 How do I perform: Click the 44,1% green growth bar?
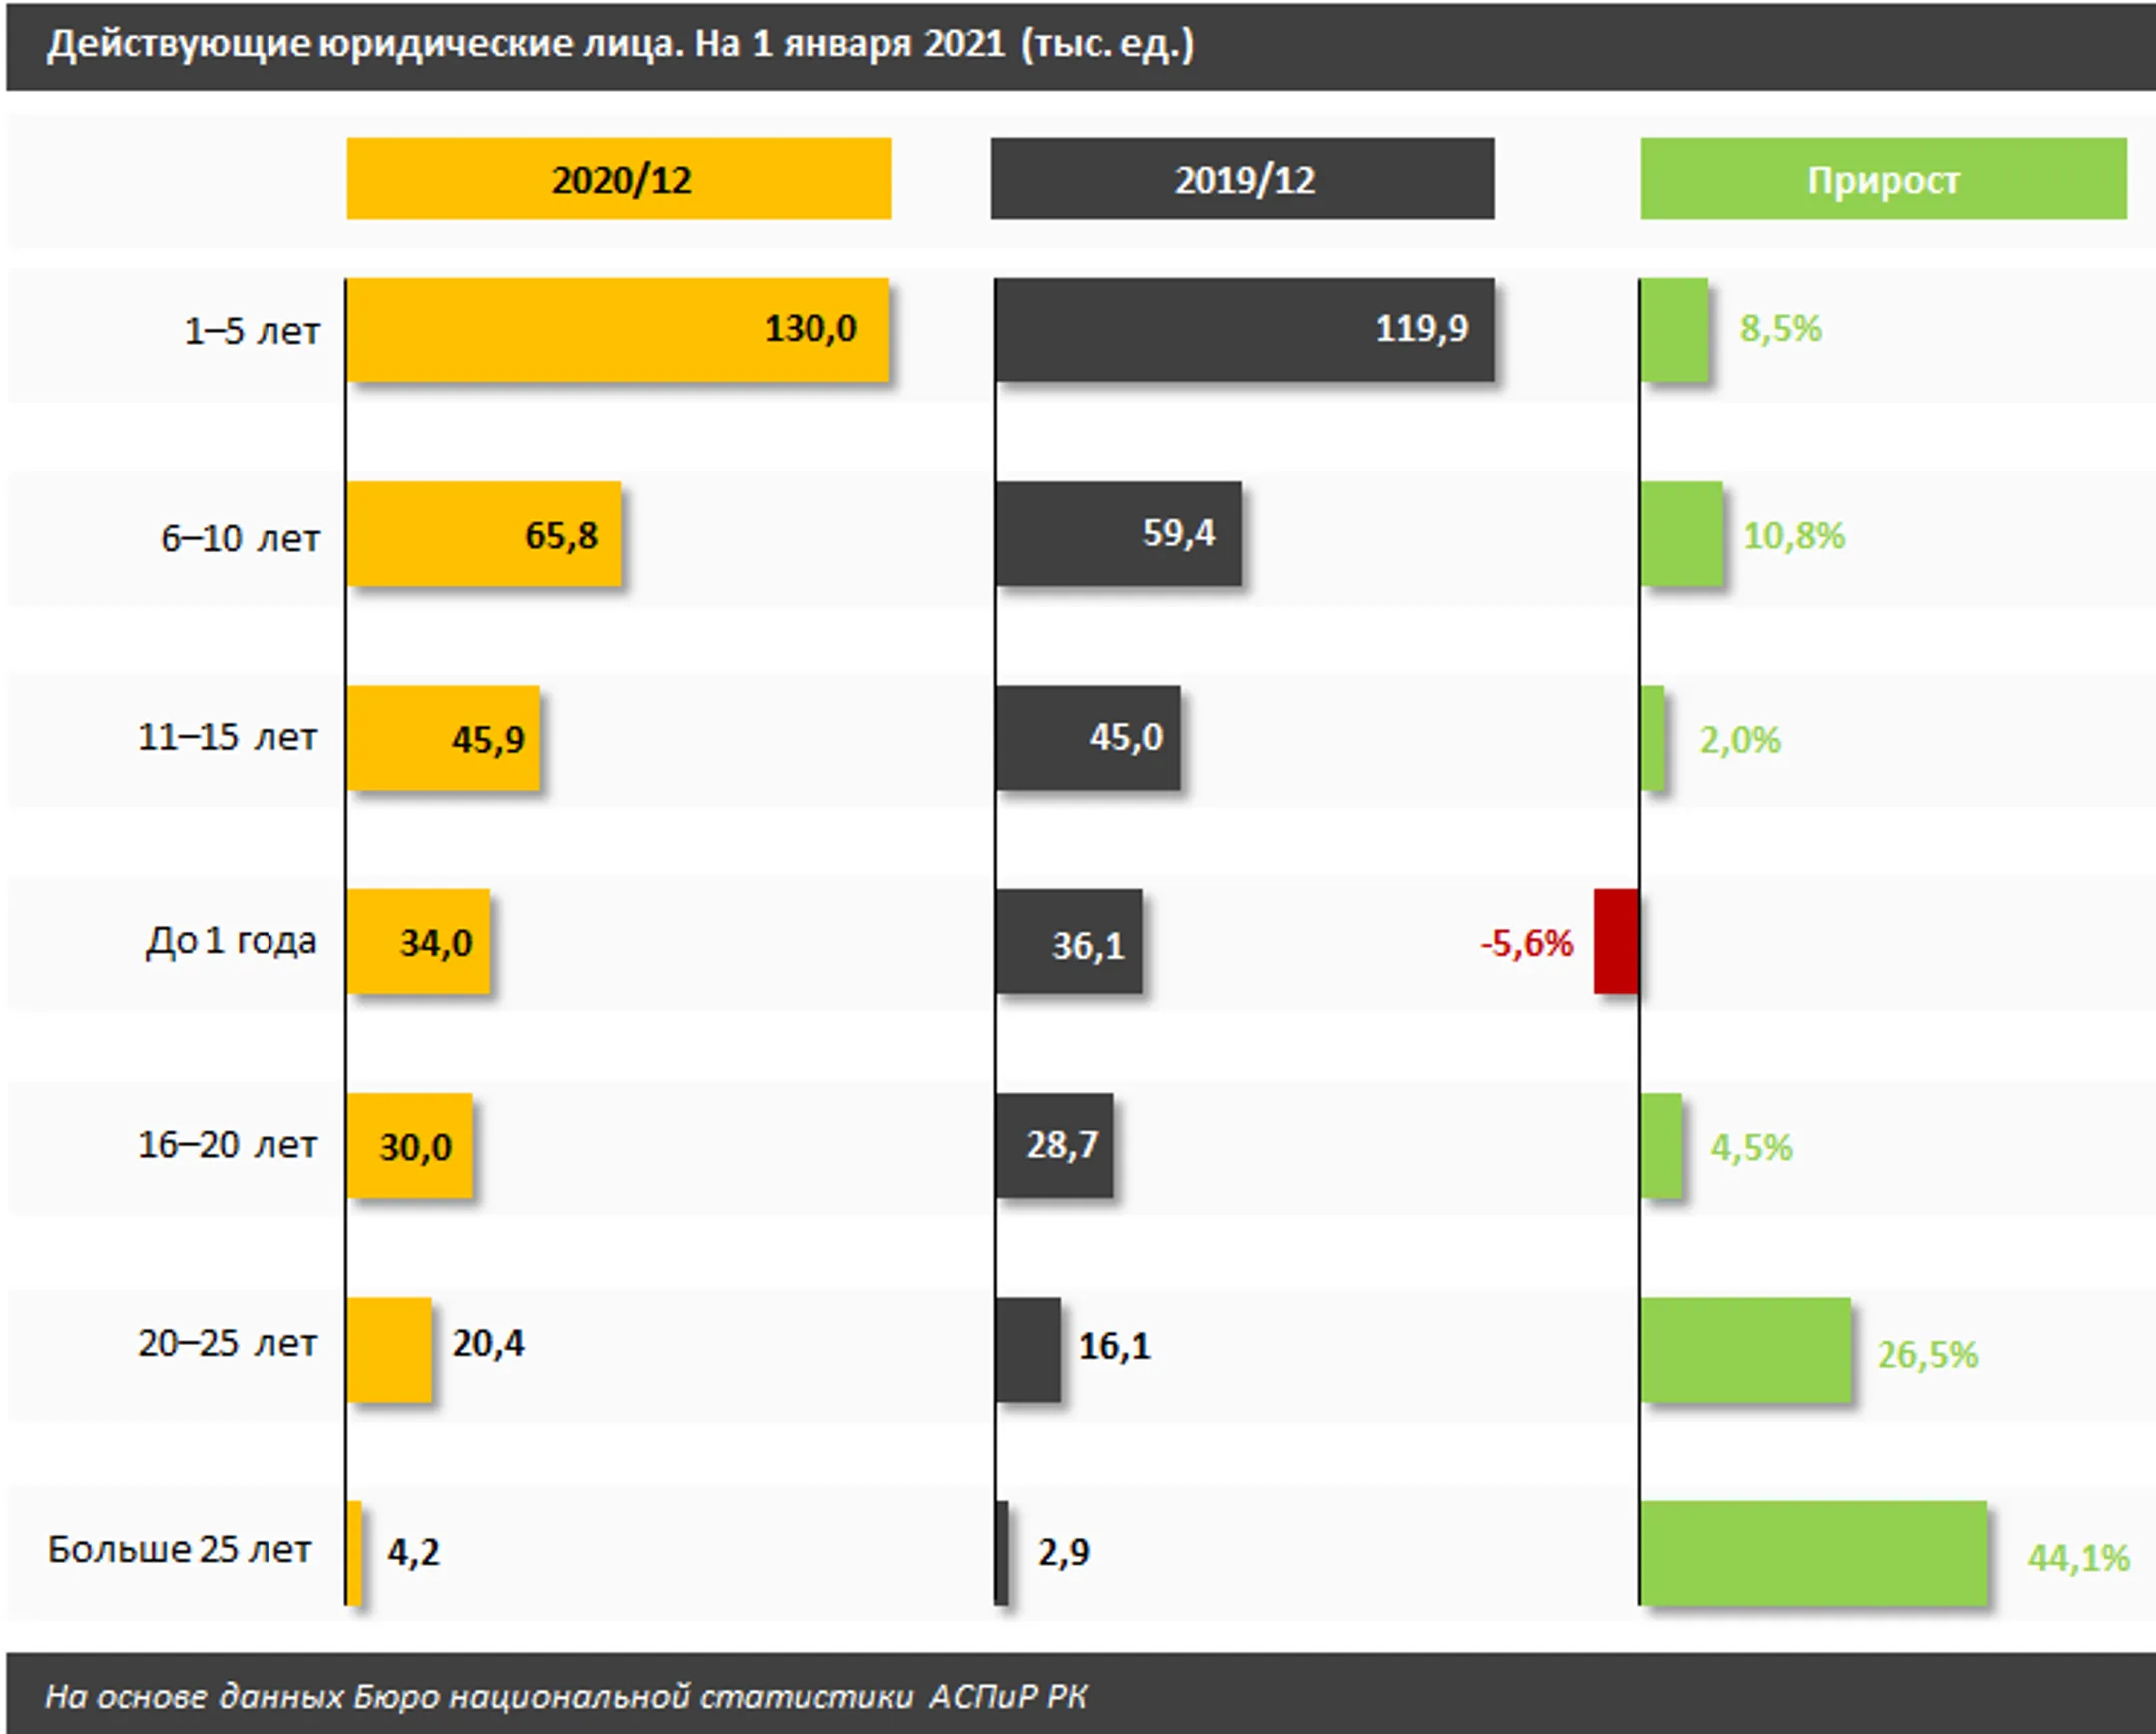[1813, 1553]
